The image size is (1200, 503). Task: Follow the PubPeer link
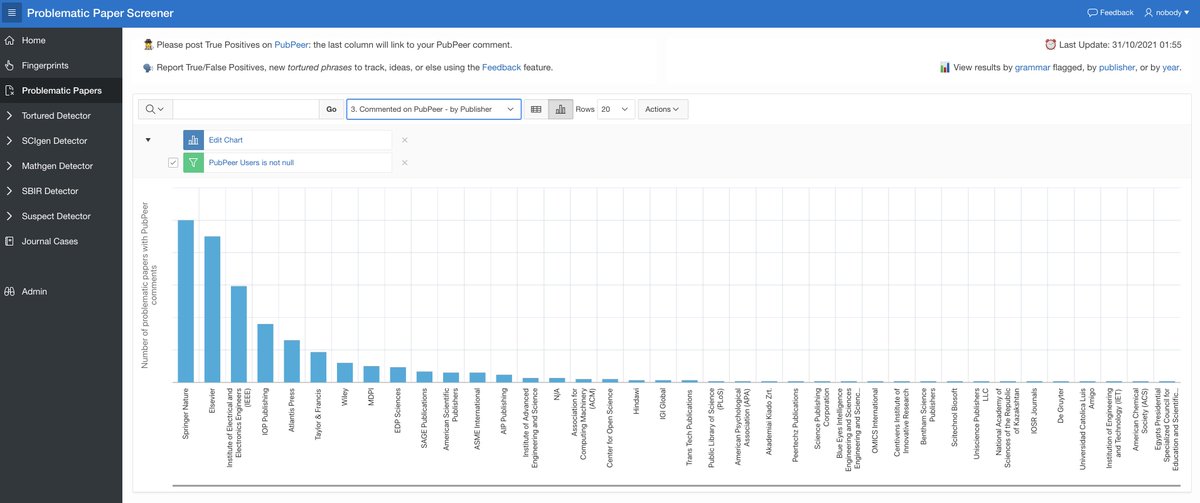(x=290, y=45)
